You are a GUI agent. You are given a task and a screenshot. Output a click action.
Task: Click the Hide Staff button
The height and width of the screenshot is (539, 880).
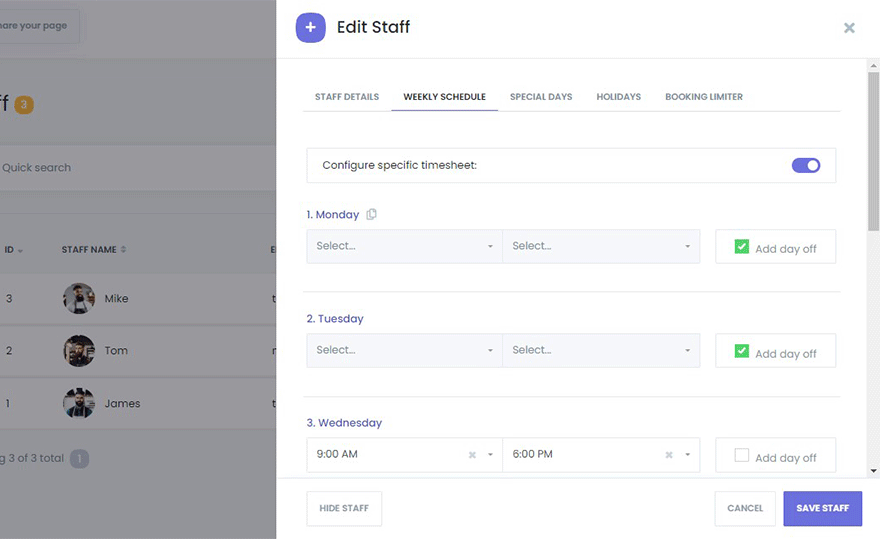coord(344,508)
